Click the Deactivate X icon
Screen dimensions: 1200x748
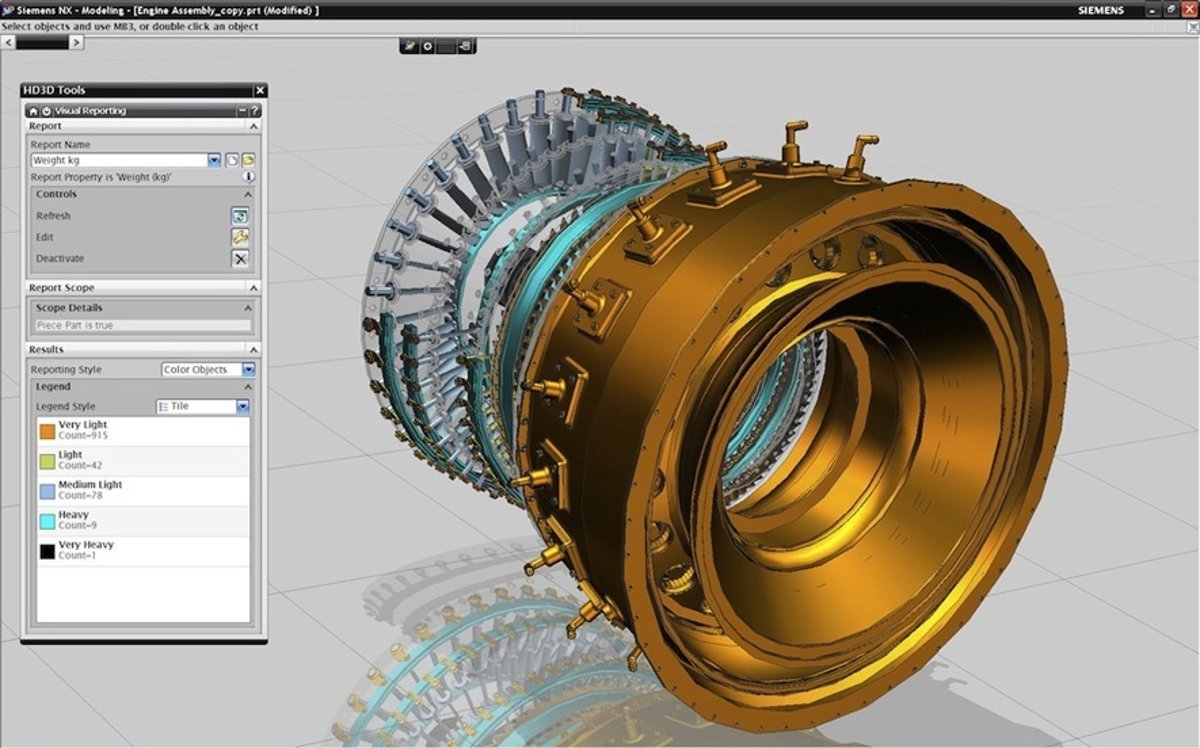tap(240, 259)
